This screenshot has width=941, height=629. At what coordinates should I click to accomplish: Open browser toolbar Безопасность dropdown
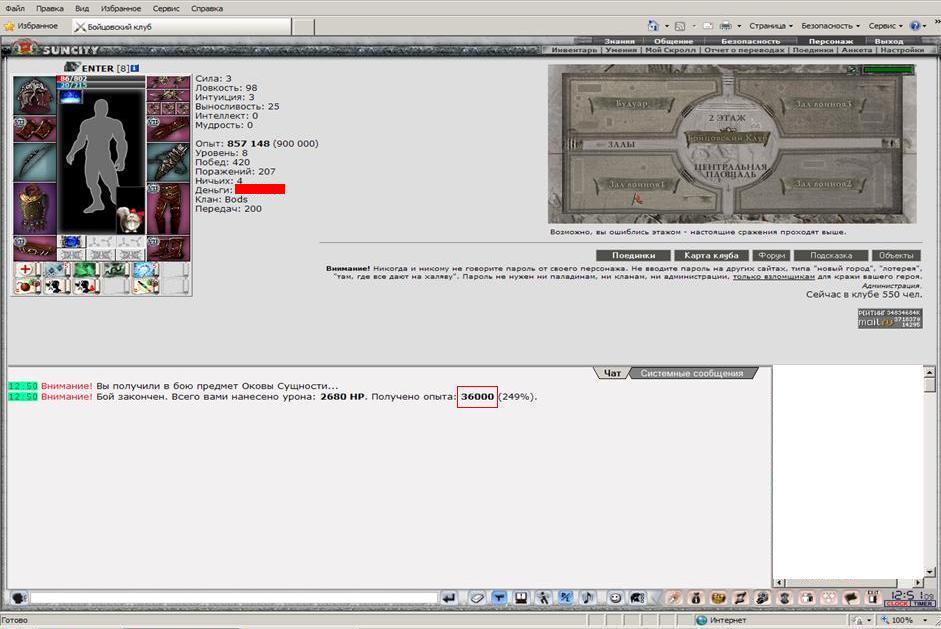click(830, 26)
